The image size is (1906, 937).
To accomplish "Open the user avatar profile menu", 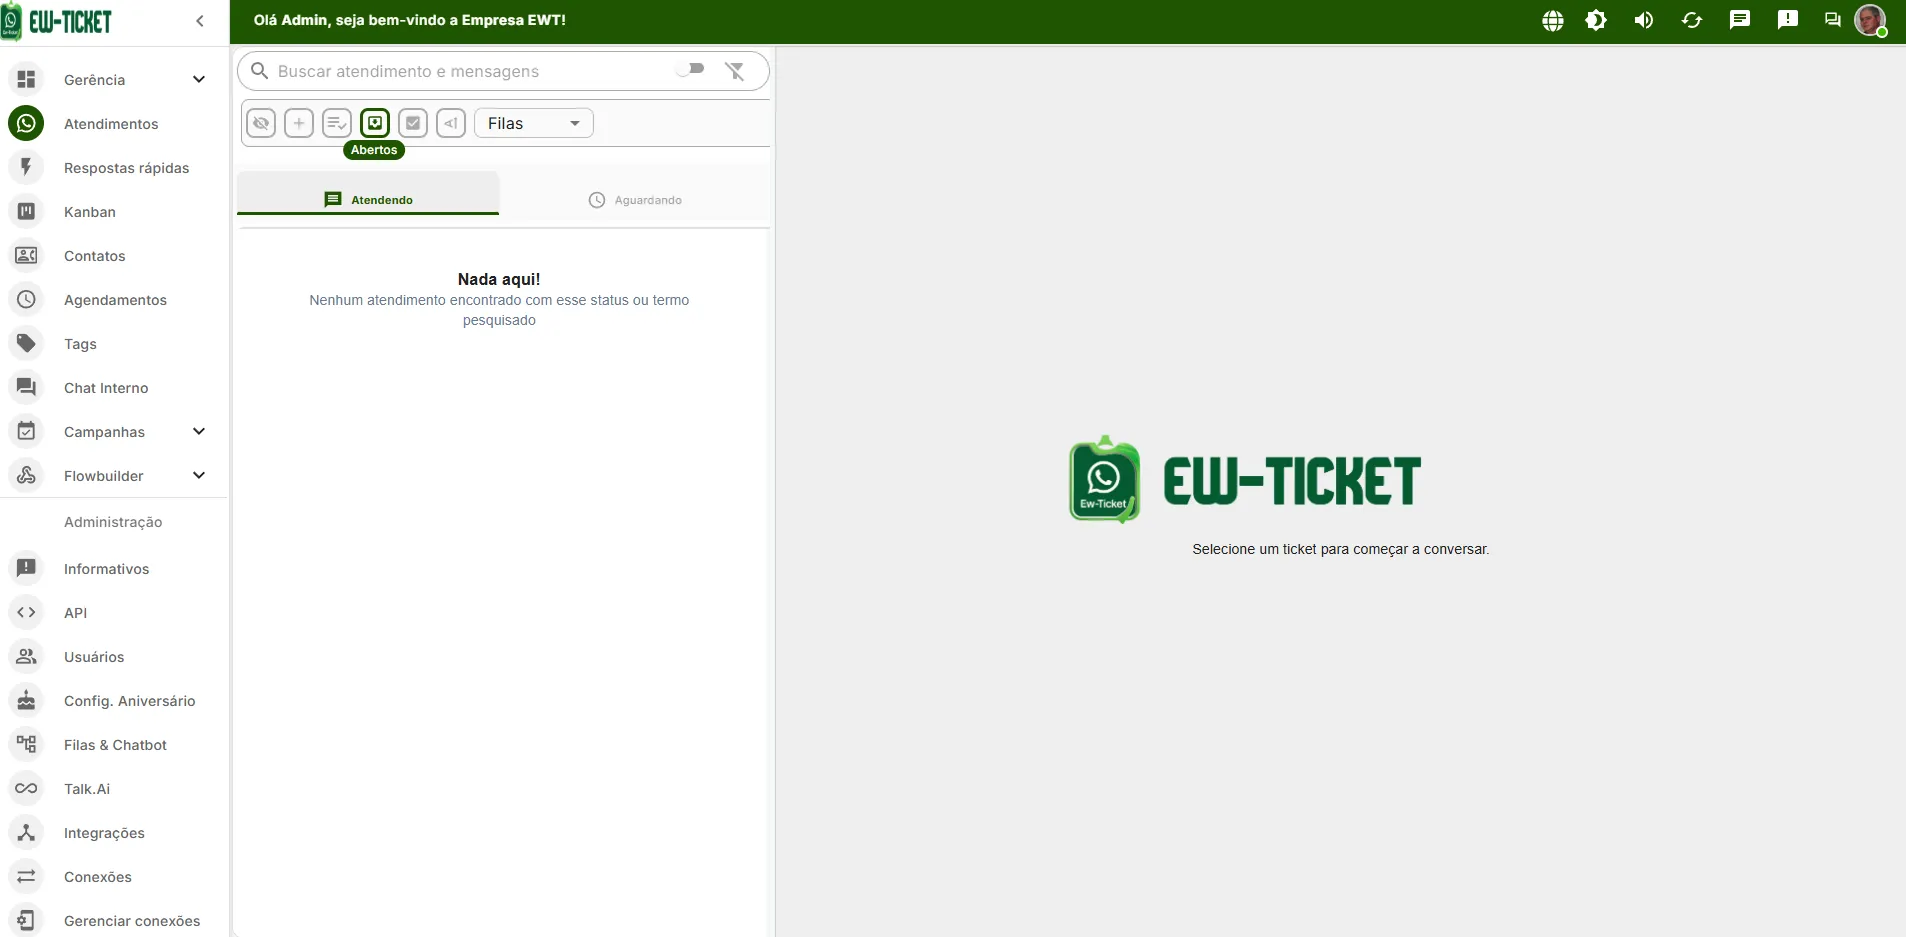I will click(1870, 20).
